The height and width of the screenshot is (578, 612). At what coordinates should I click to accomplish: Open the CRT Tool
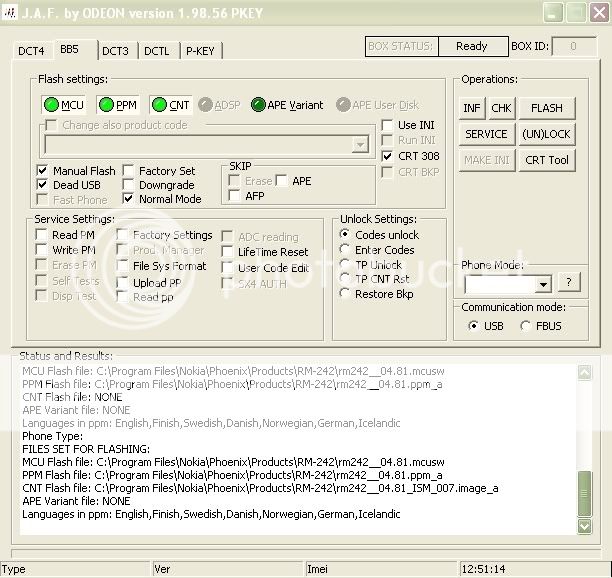pyautogui.click(x=547, y=160)
